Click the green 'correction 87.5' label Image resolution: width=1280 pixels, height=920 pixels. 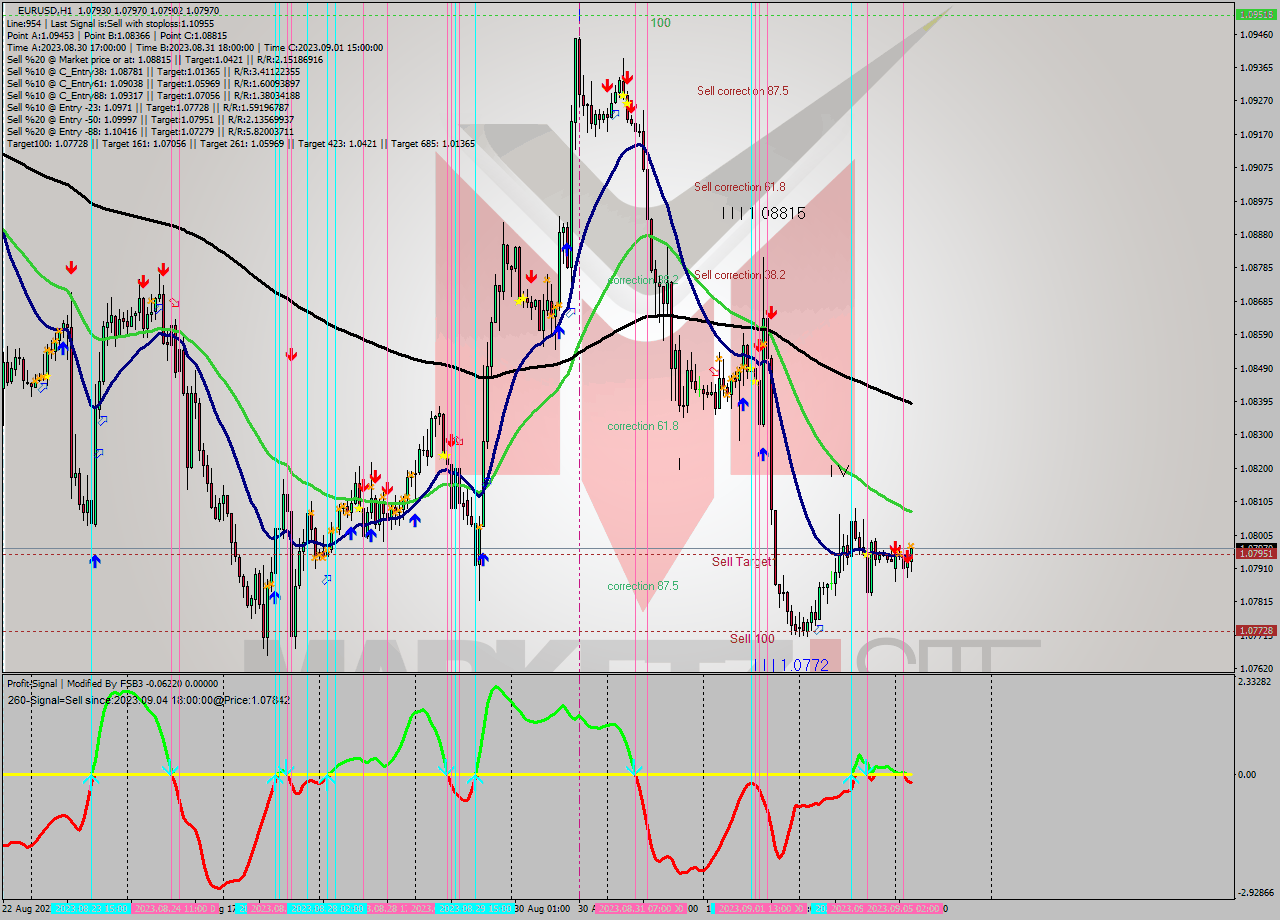tap(643, 586)
